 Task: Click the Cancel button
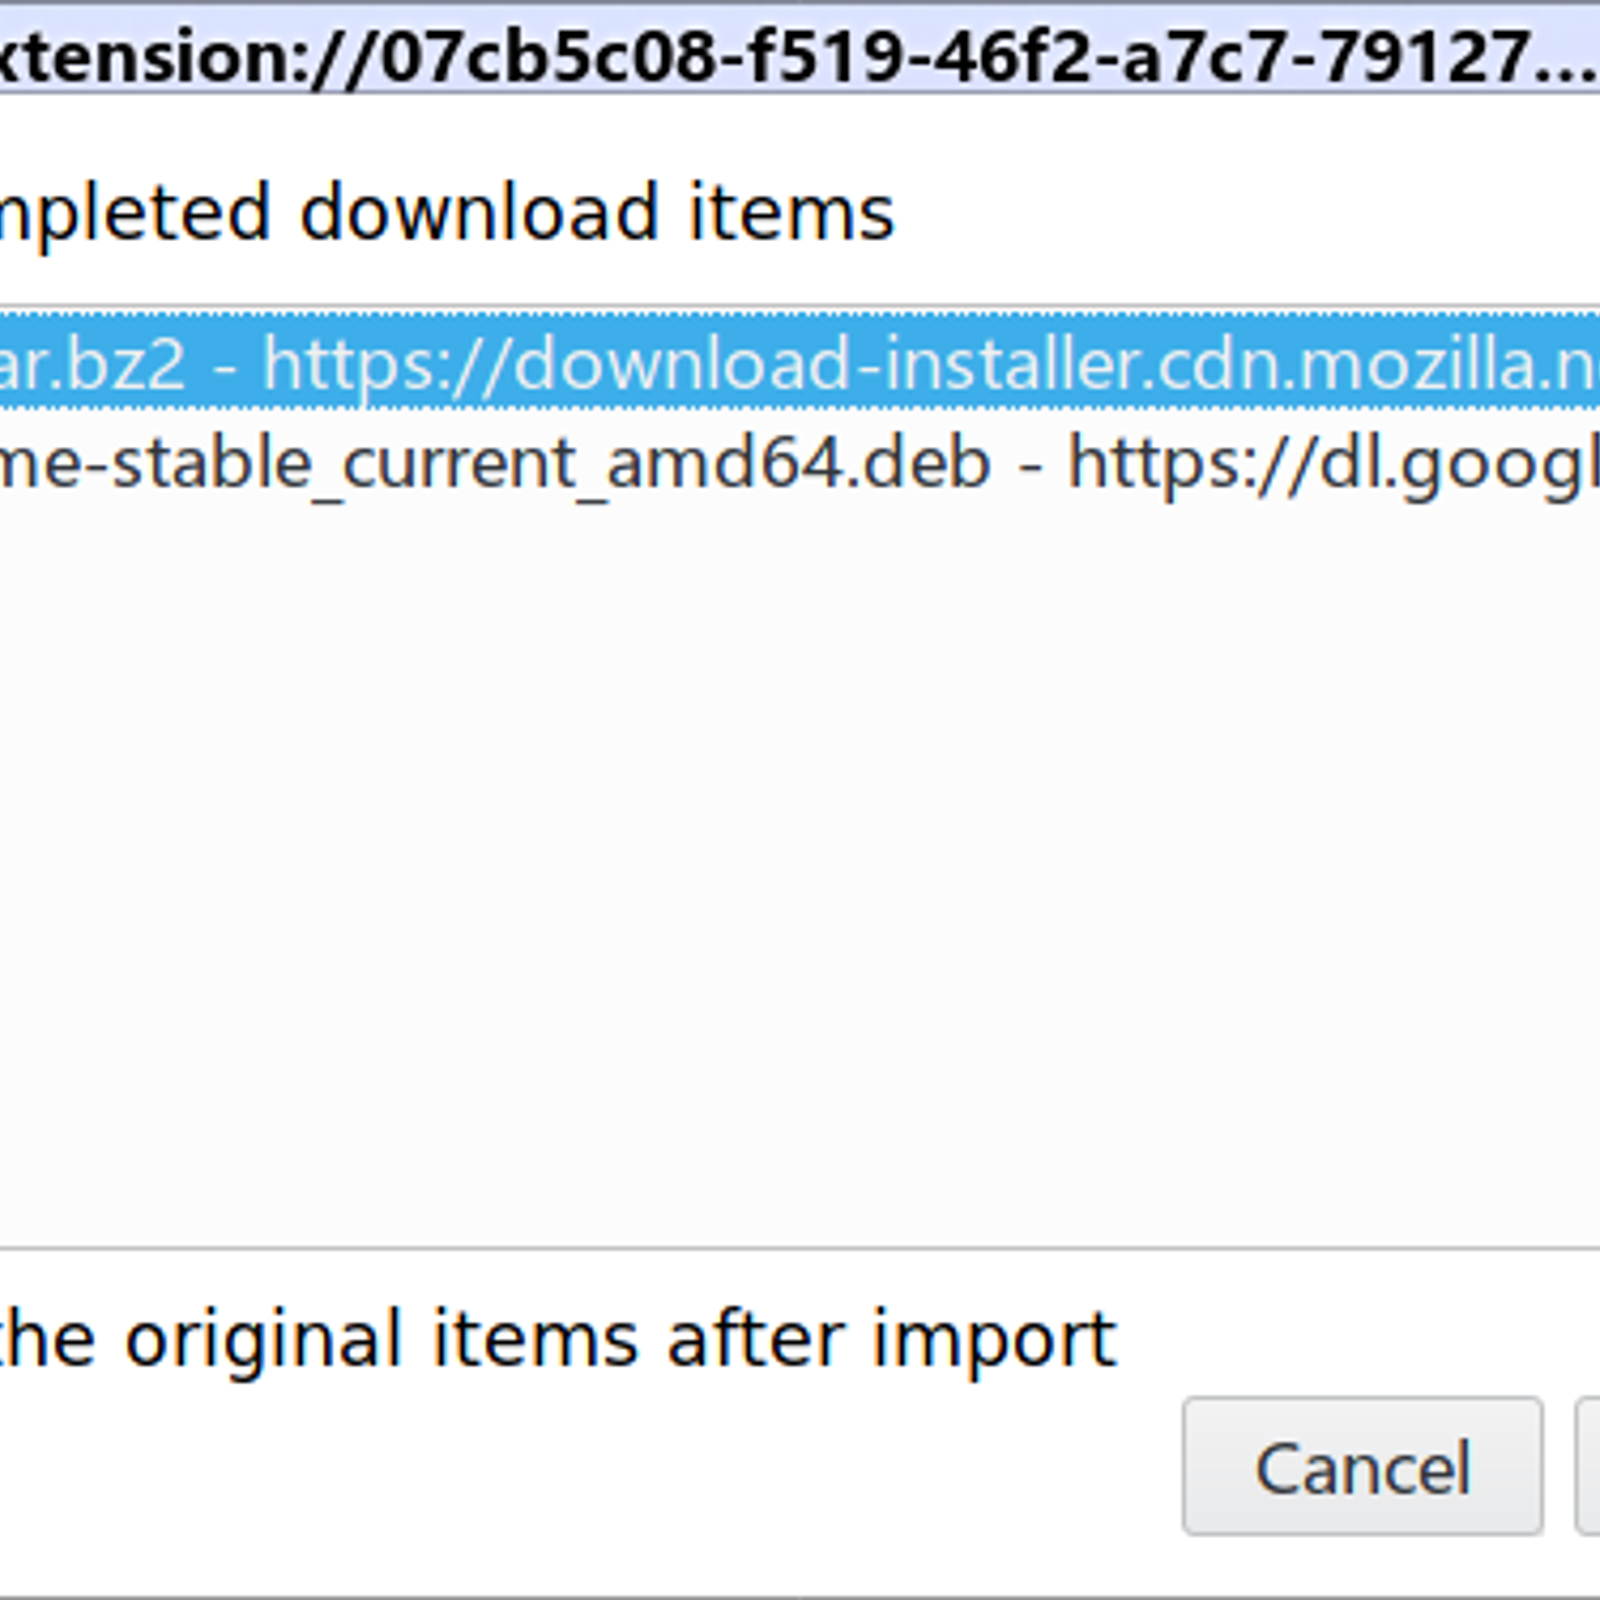point(1362,1466)
